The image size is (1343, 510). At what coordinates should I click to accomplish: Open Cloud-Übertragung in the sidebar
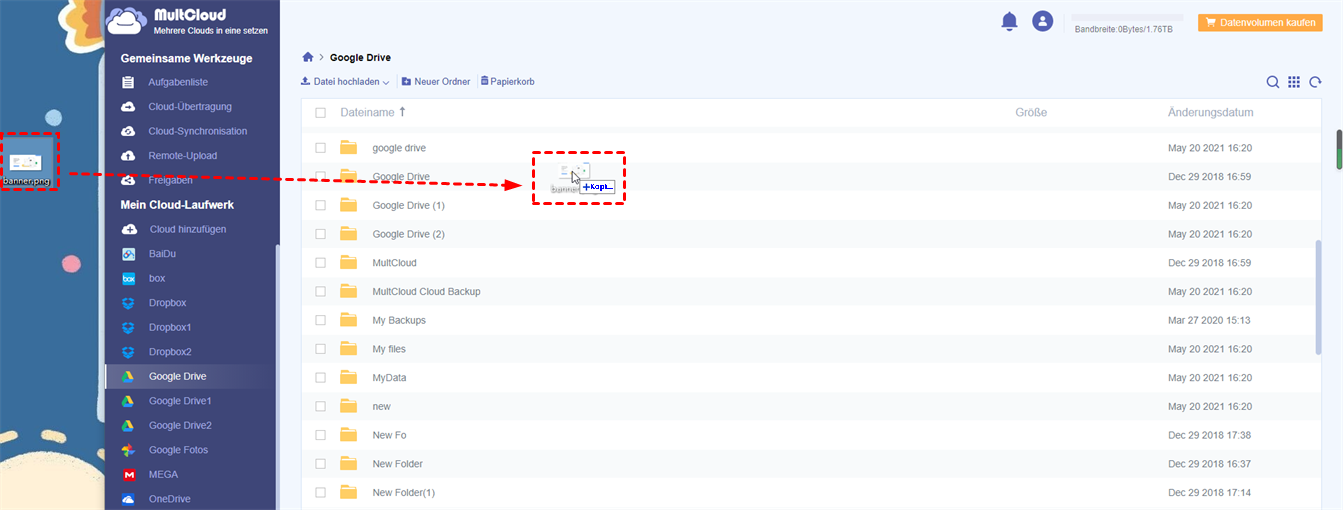[190, 106]
